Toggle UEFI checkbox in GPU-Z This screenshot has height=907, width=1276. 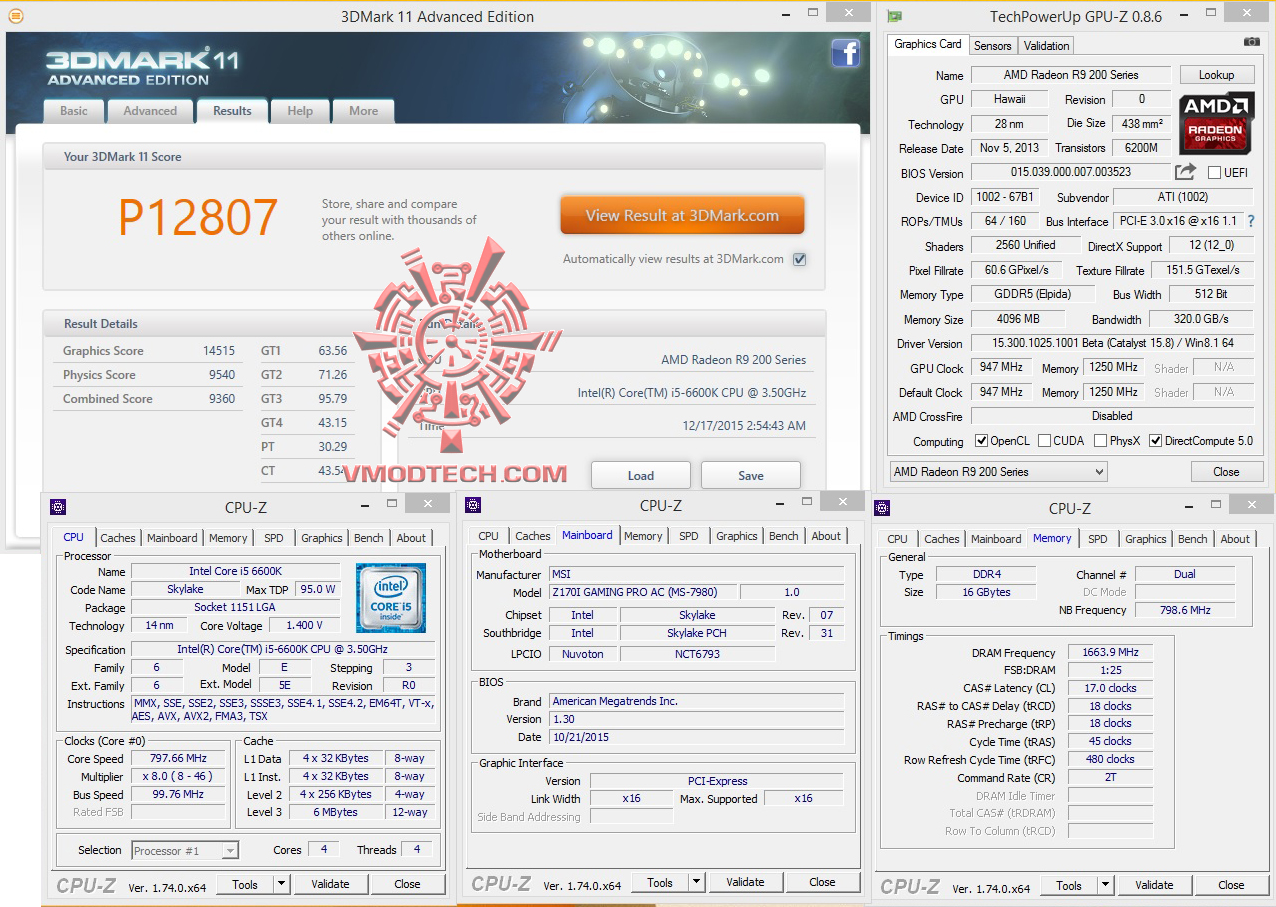click(x=1215, y=173)
